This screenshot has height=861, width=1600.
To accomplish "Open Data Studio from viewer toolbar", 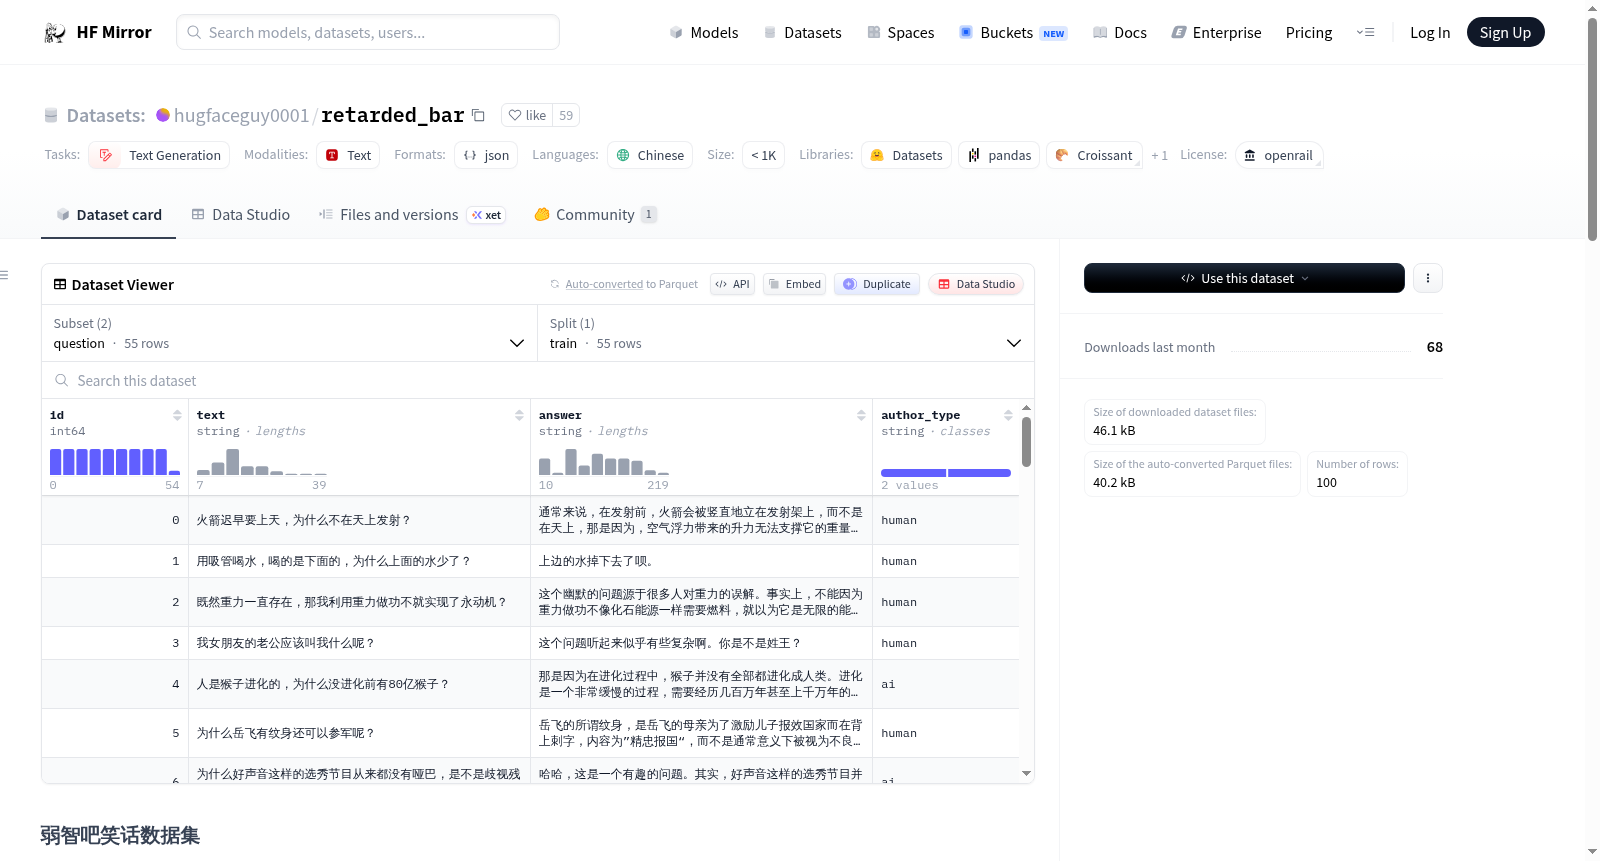I will [976, 284].
